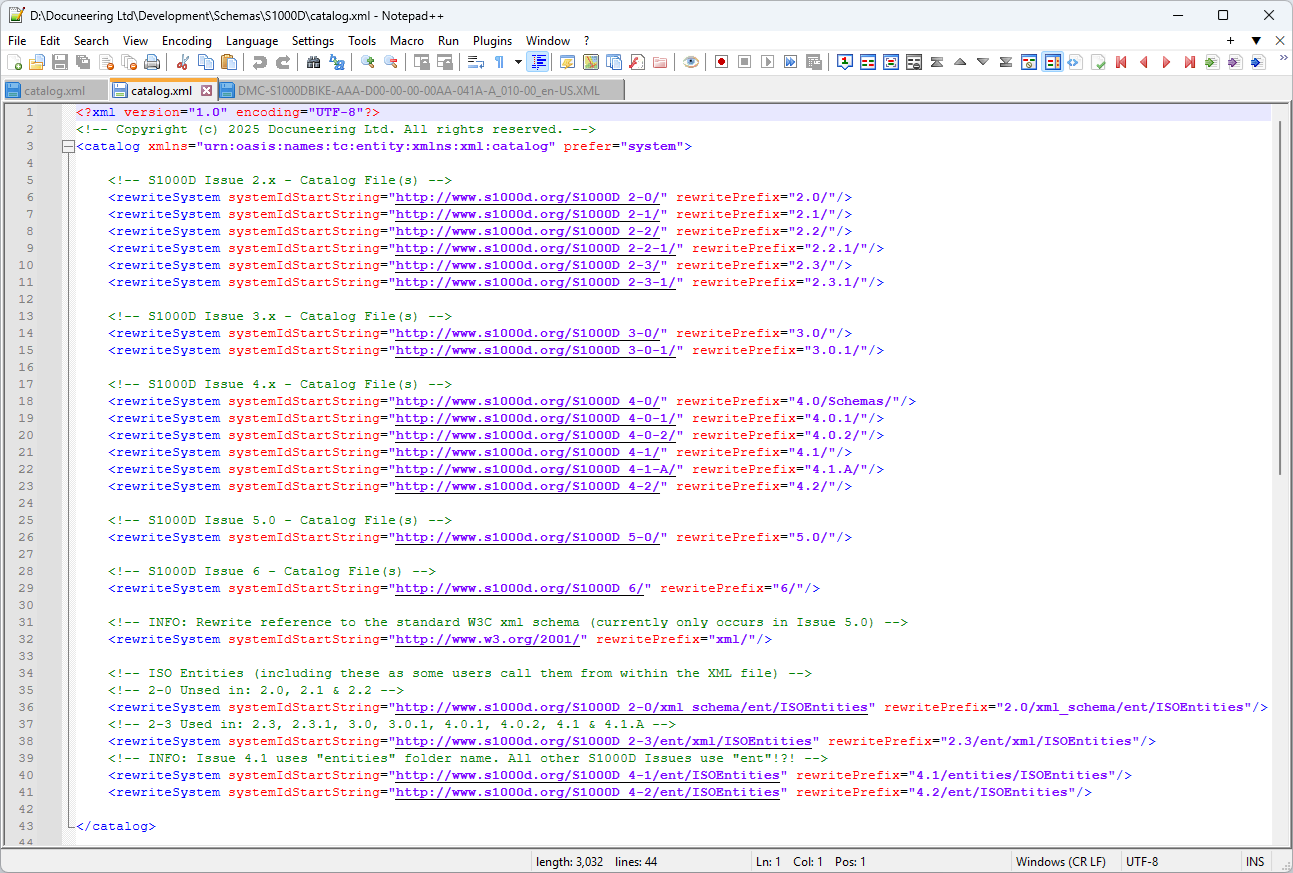Click the Zoom In magnifier icon
The image size is (1293, 873).
tap(368, 62)
